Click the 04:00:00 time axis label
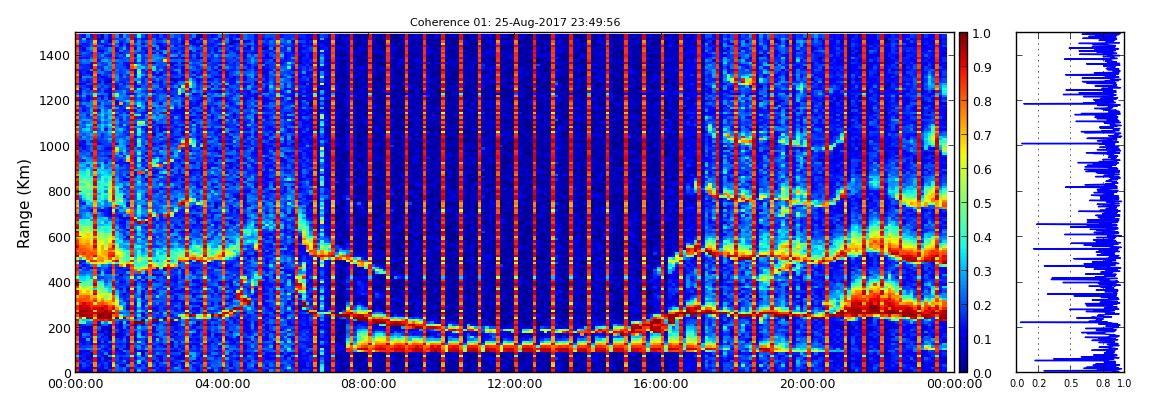Viewport: 1150px width, 407px height. [221, 384]
